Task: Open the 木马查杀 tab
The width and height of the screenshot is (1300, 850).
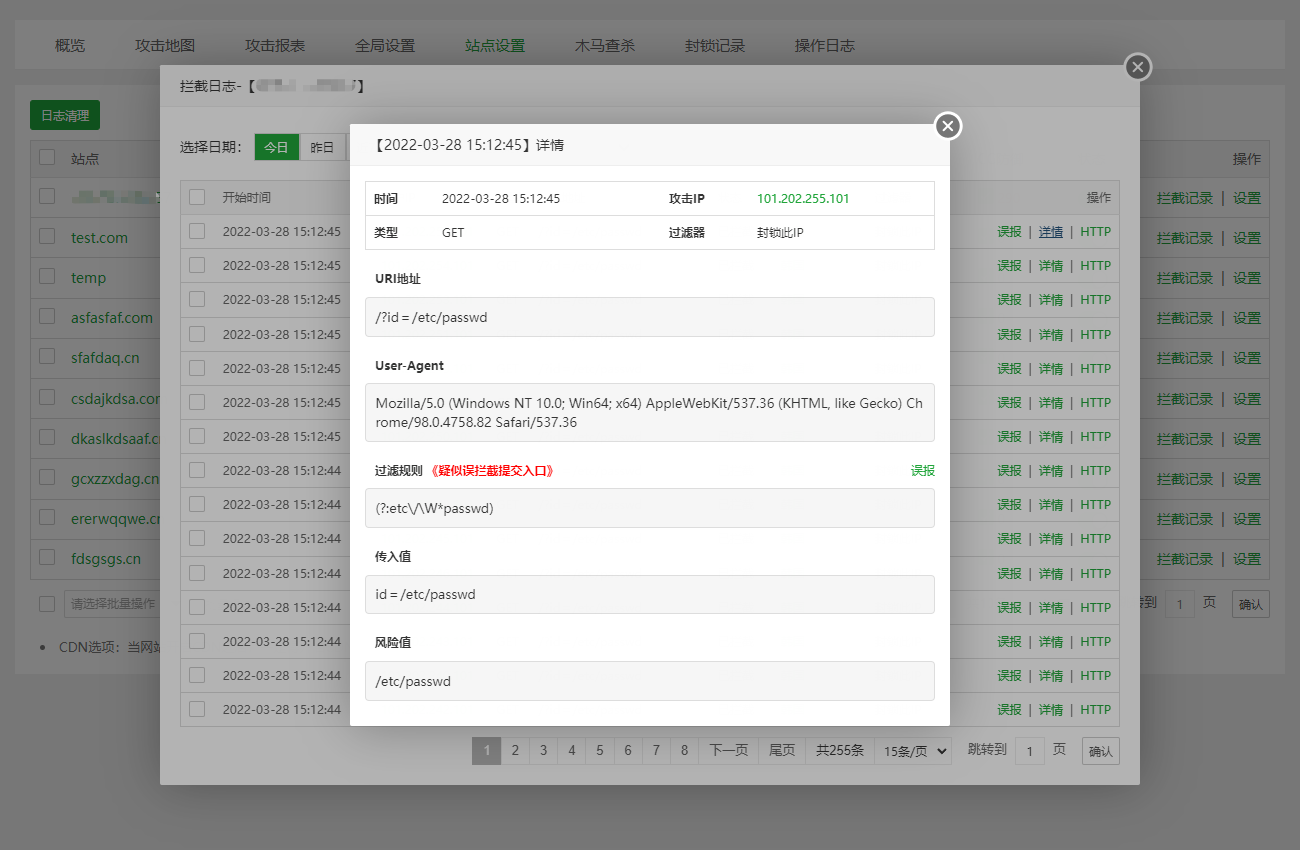Action: click(605, 46)
